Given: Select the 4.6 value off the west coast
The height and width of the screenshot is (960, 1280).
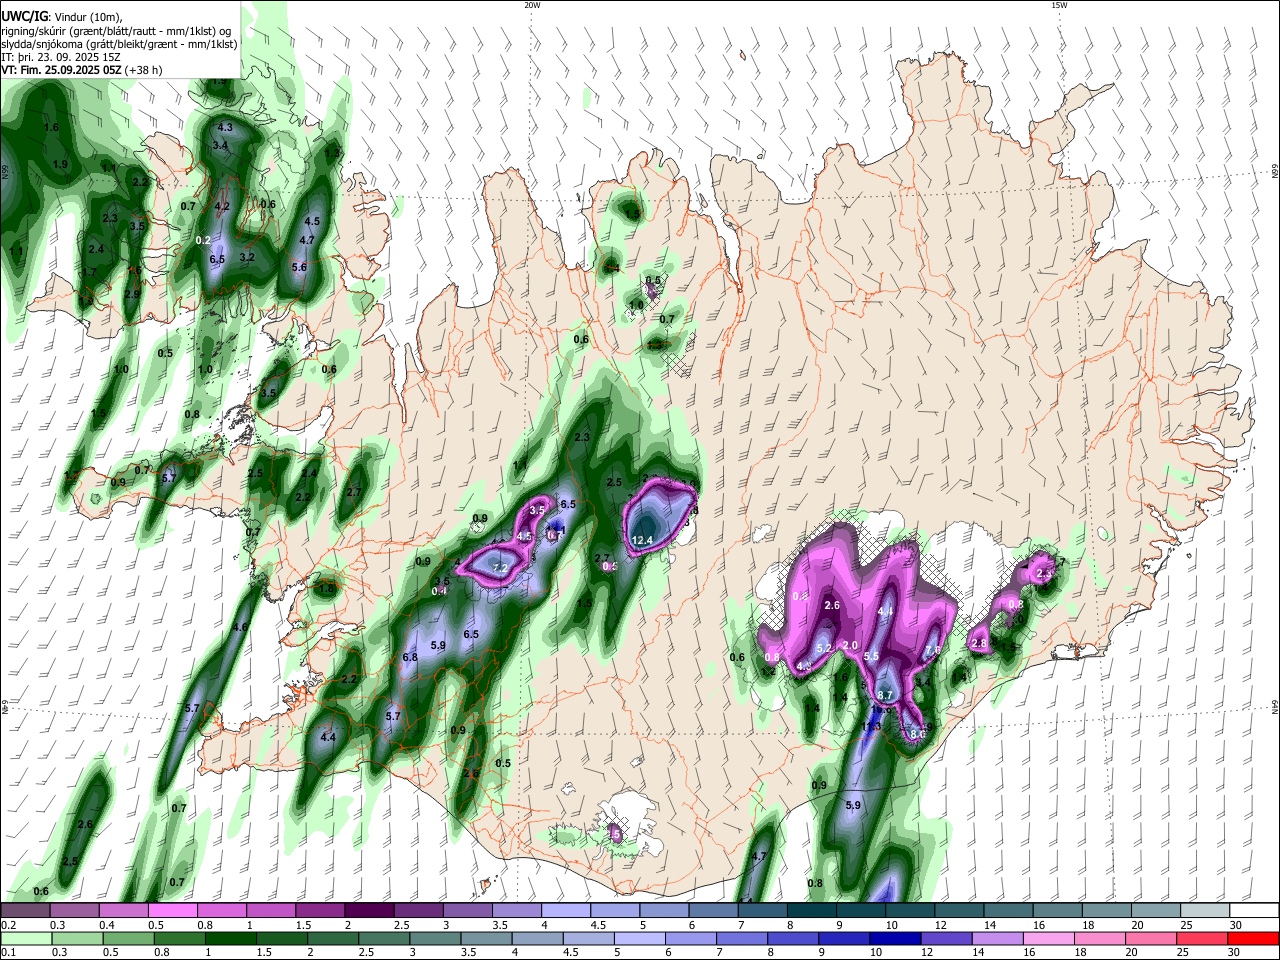Looking at the screenshot, I should tap(240, 628).
